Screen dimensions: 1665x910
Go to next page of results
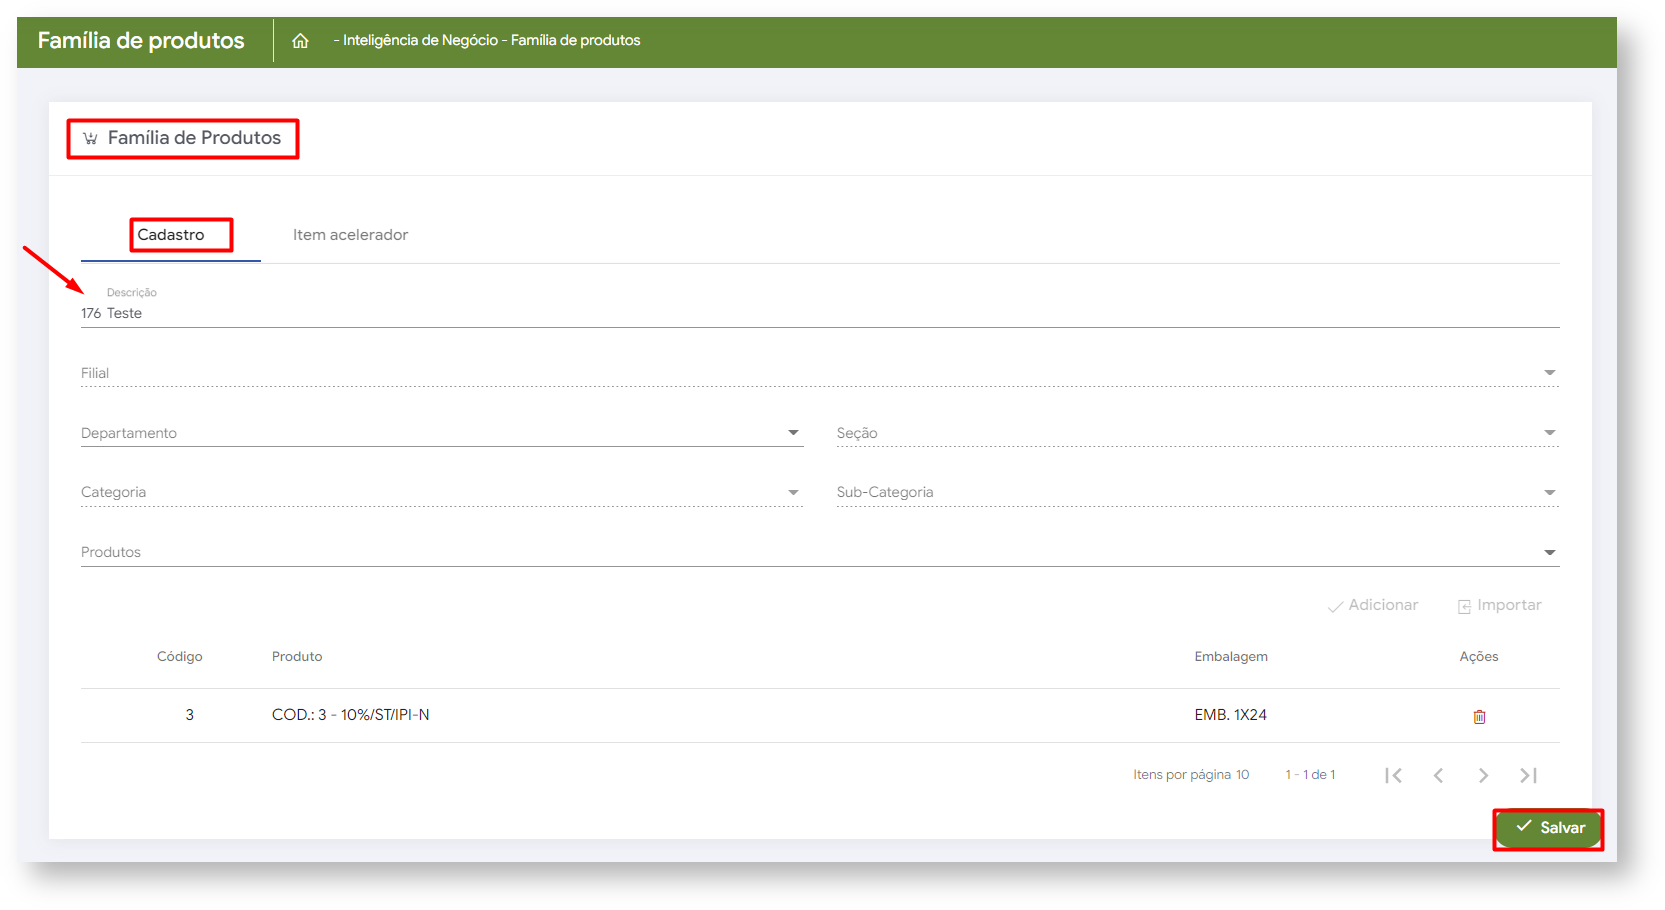(1483, 775)
